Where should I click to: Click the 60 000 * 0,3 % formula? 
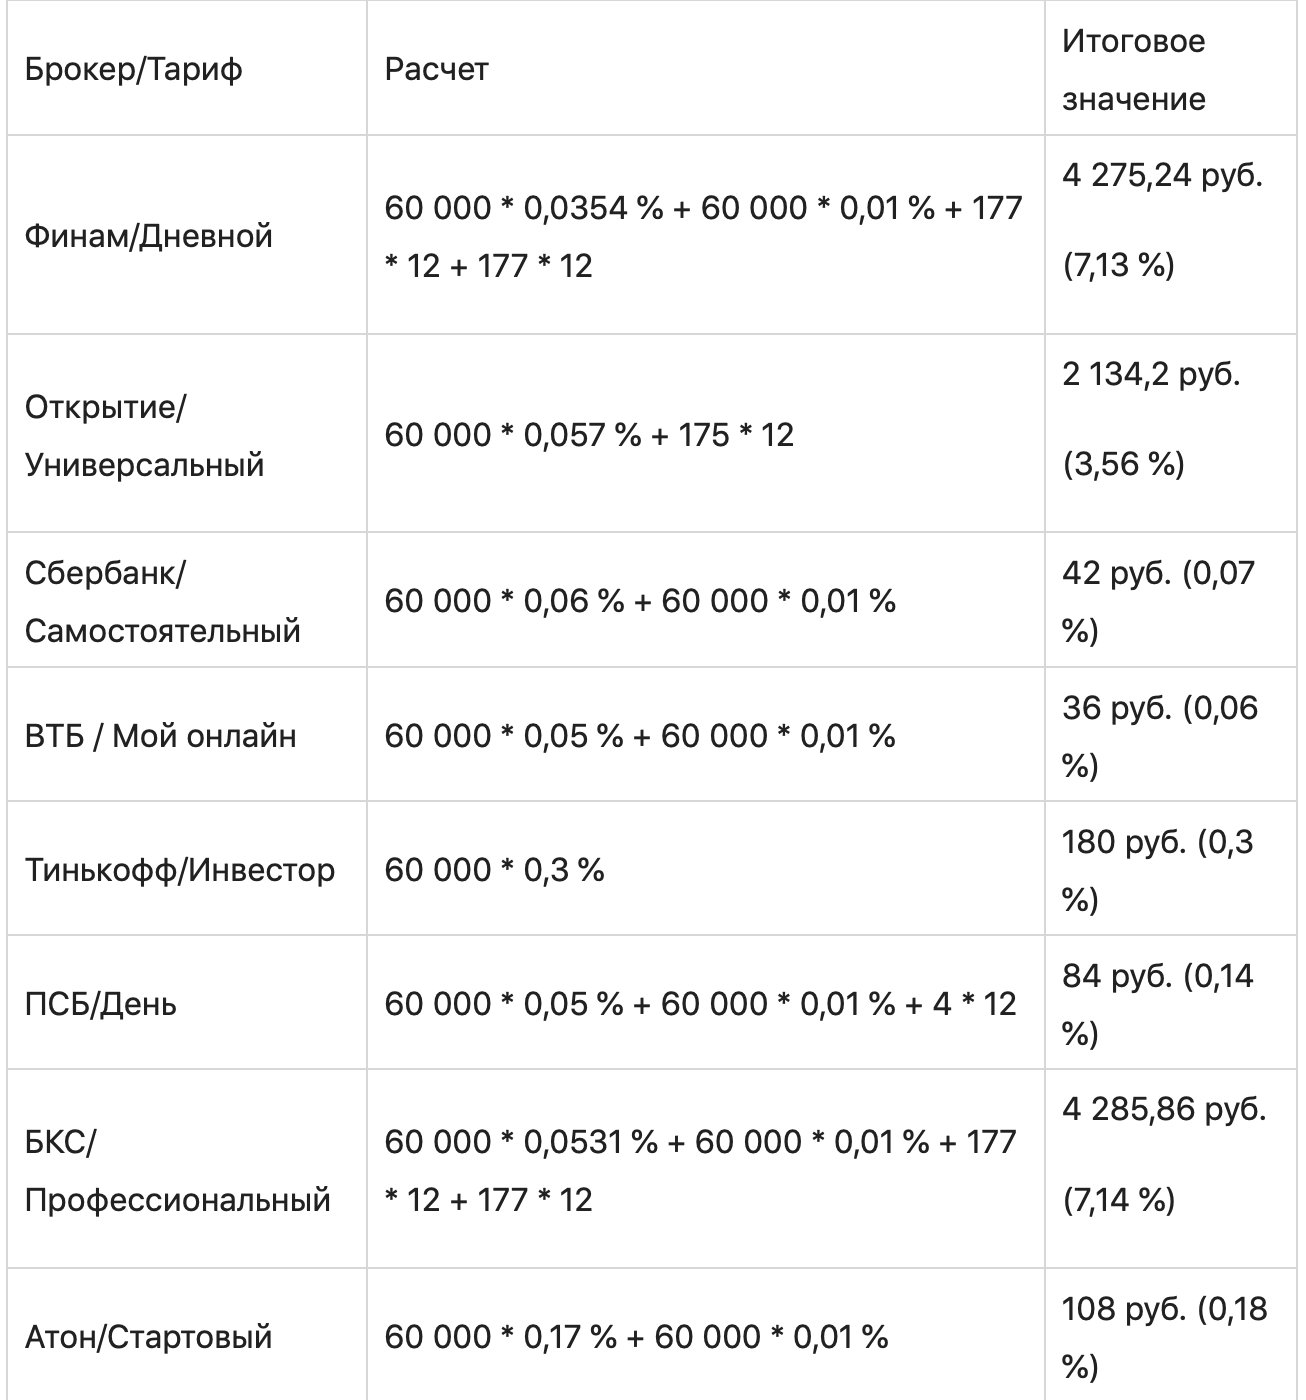pos(494,870)
